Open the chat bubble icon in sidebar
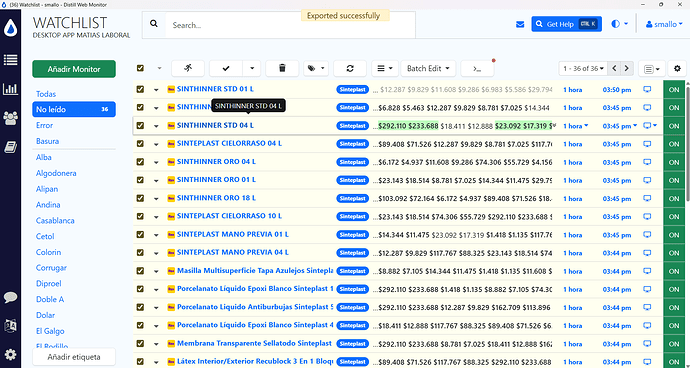The width and height of the screenshot is (690, 368). tap(11, 297)
